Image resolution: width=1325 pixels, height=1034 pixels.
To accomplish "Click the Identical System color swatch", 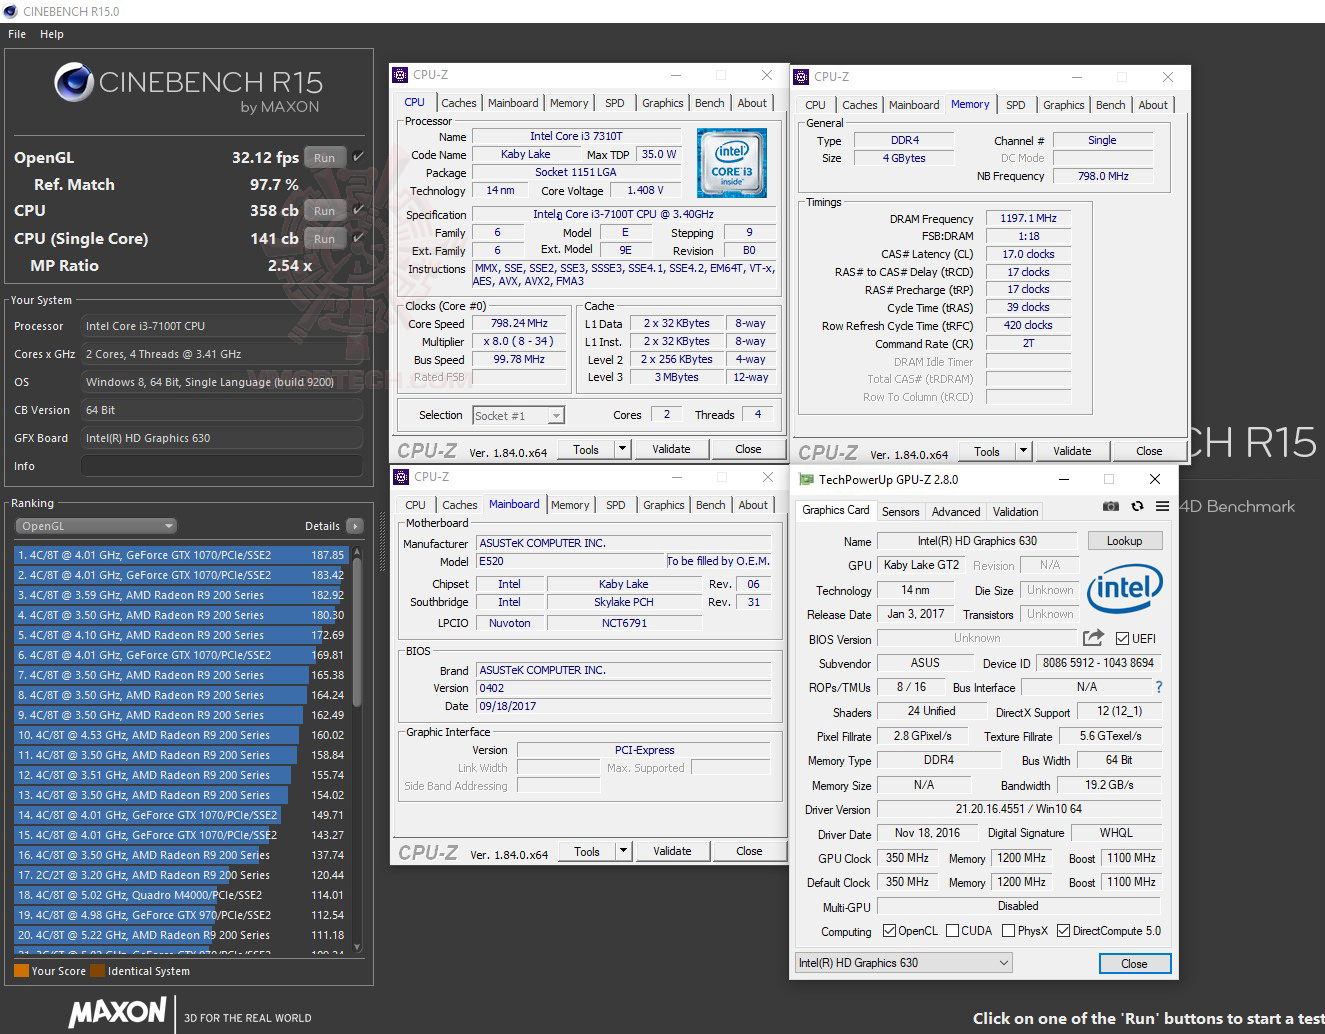I will tap(97, 970).
